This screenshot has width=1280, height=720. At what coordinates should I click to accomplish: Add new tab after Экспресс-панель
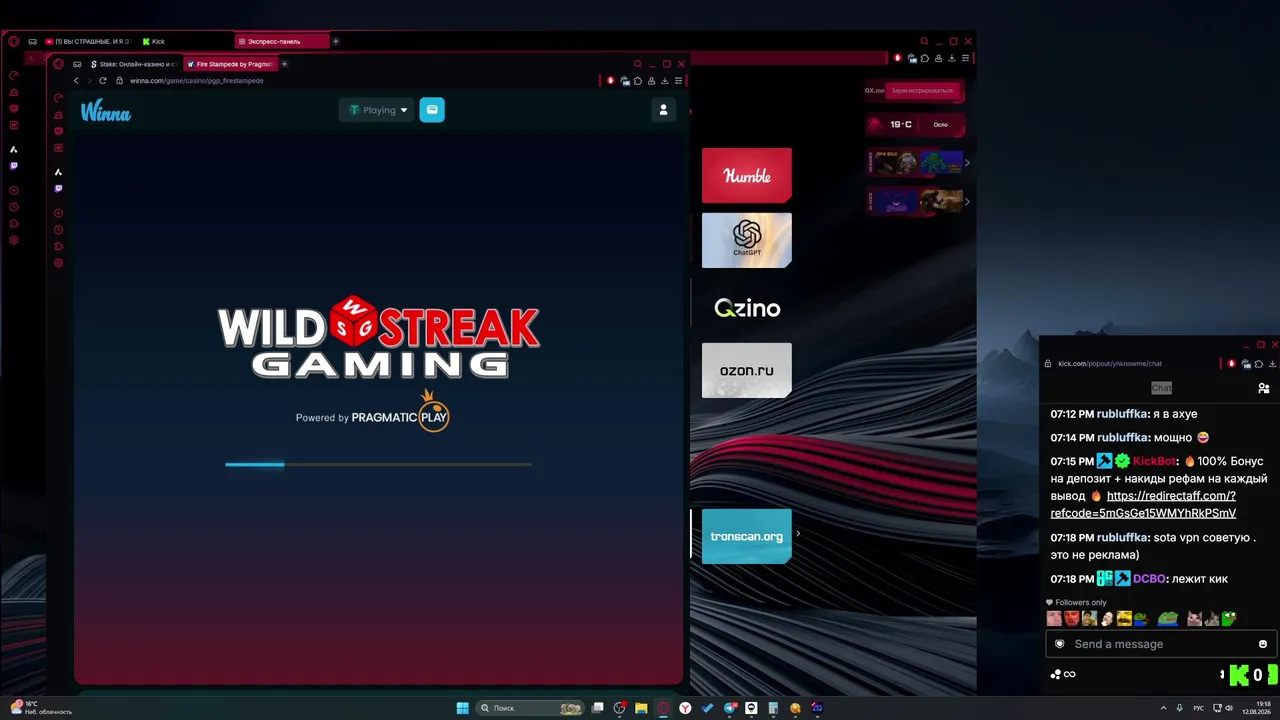pos(336,41)
